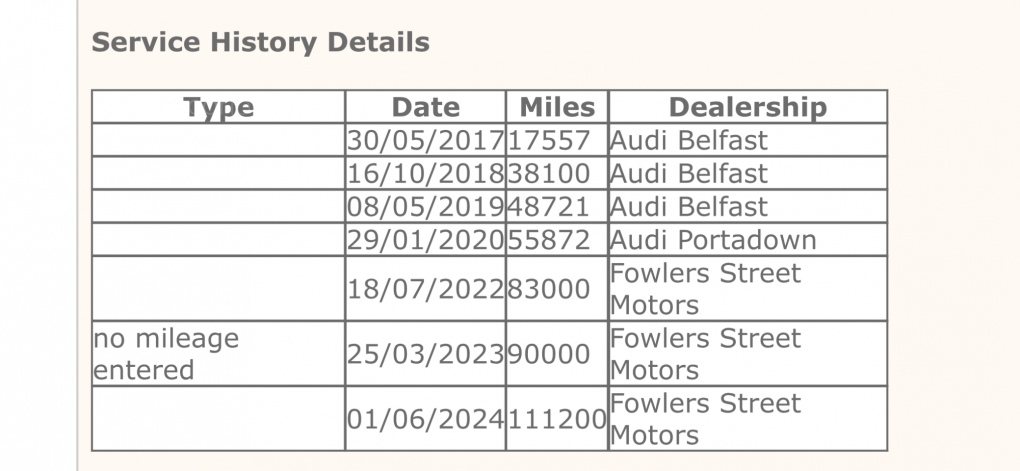Click the 38100 miles value

click(x=550, y=174)
